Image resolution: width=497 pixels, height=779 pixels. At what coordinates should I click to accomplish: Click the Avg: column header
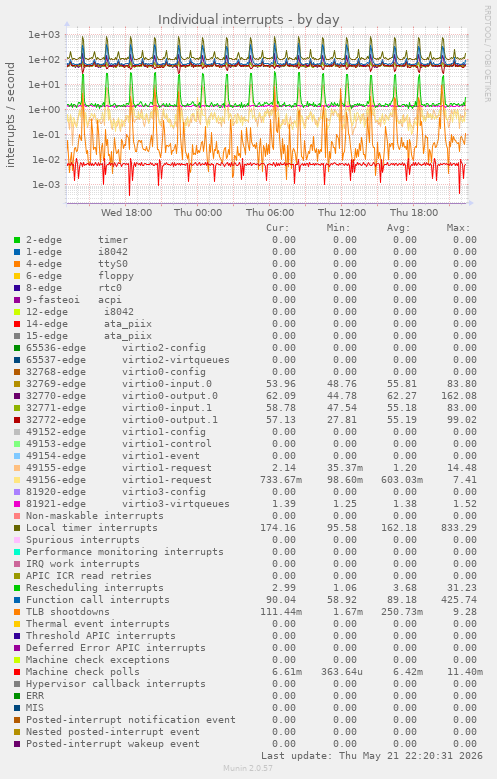coord(398,228)
